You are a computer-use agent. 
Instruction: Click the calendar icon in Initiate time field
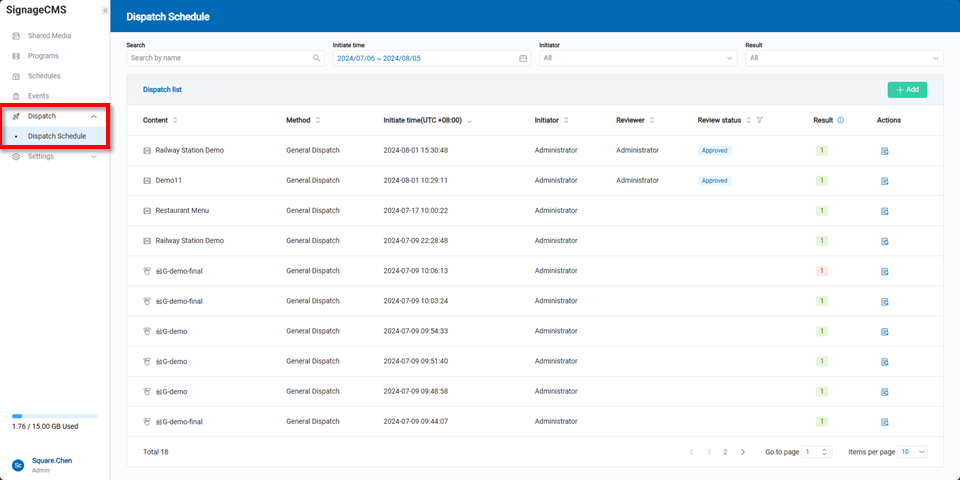pos(523,59)
